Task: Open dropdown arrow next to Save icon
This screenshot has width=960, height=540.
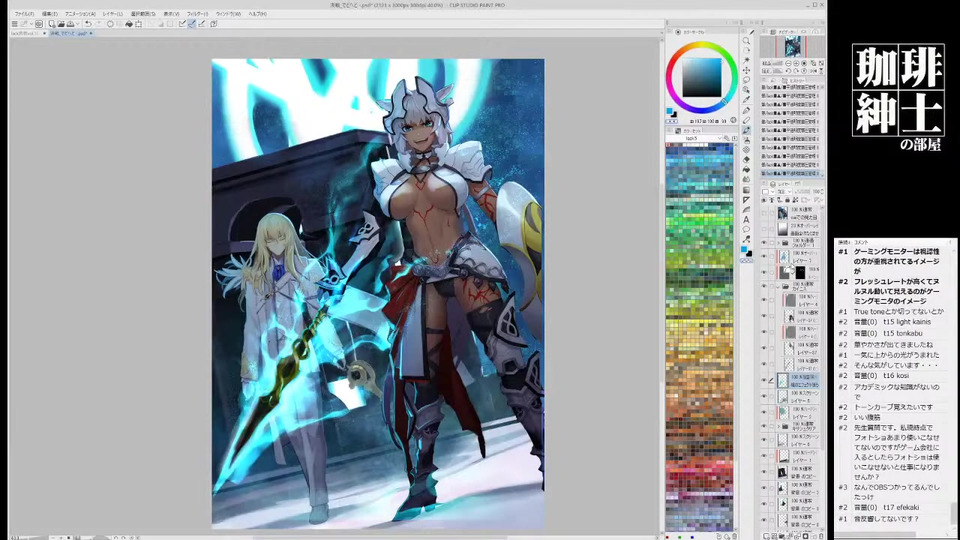Action: [78, 24]
